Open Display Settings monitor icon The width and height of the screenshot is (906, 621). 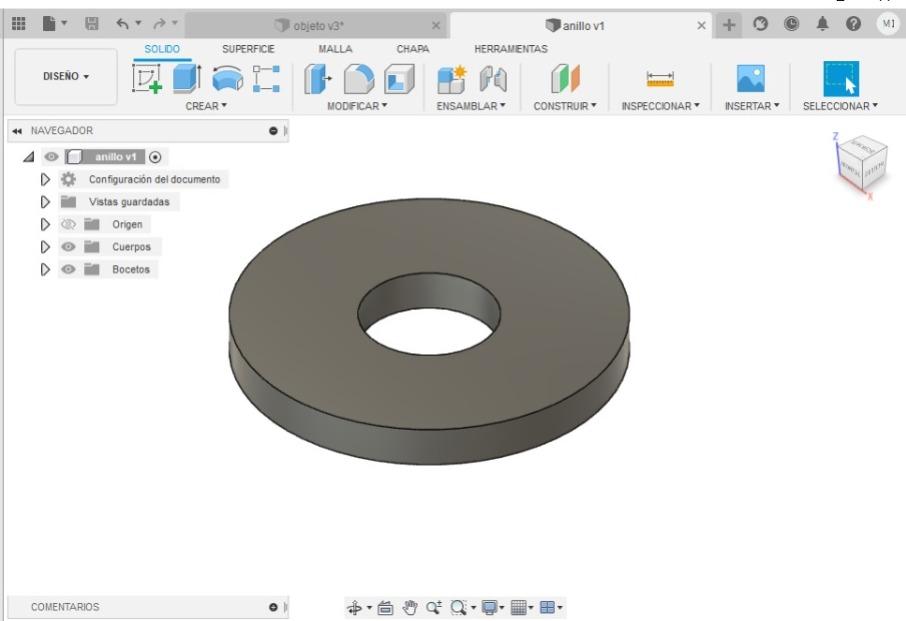[x=489, y=608]
